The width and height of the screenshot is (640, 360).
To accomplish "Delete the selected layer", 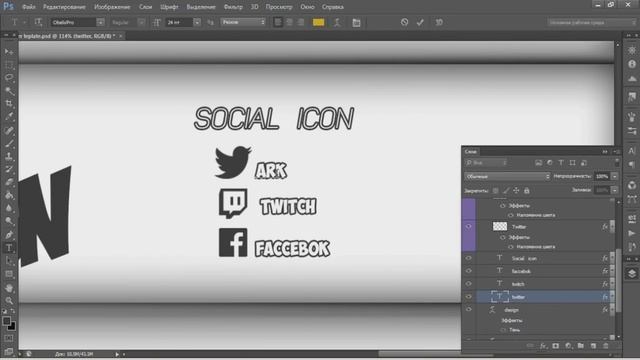I will pyautogui.click(x=606, y=346).
